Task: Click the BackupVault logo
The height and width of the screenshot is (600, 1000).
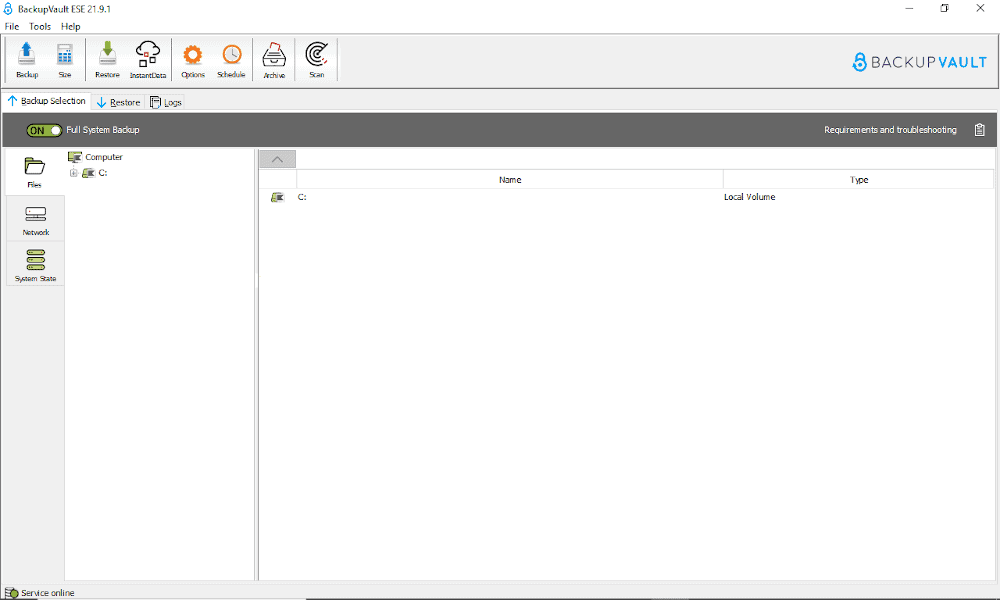Action: click(919, 62)
